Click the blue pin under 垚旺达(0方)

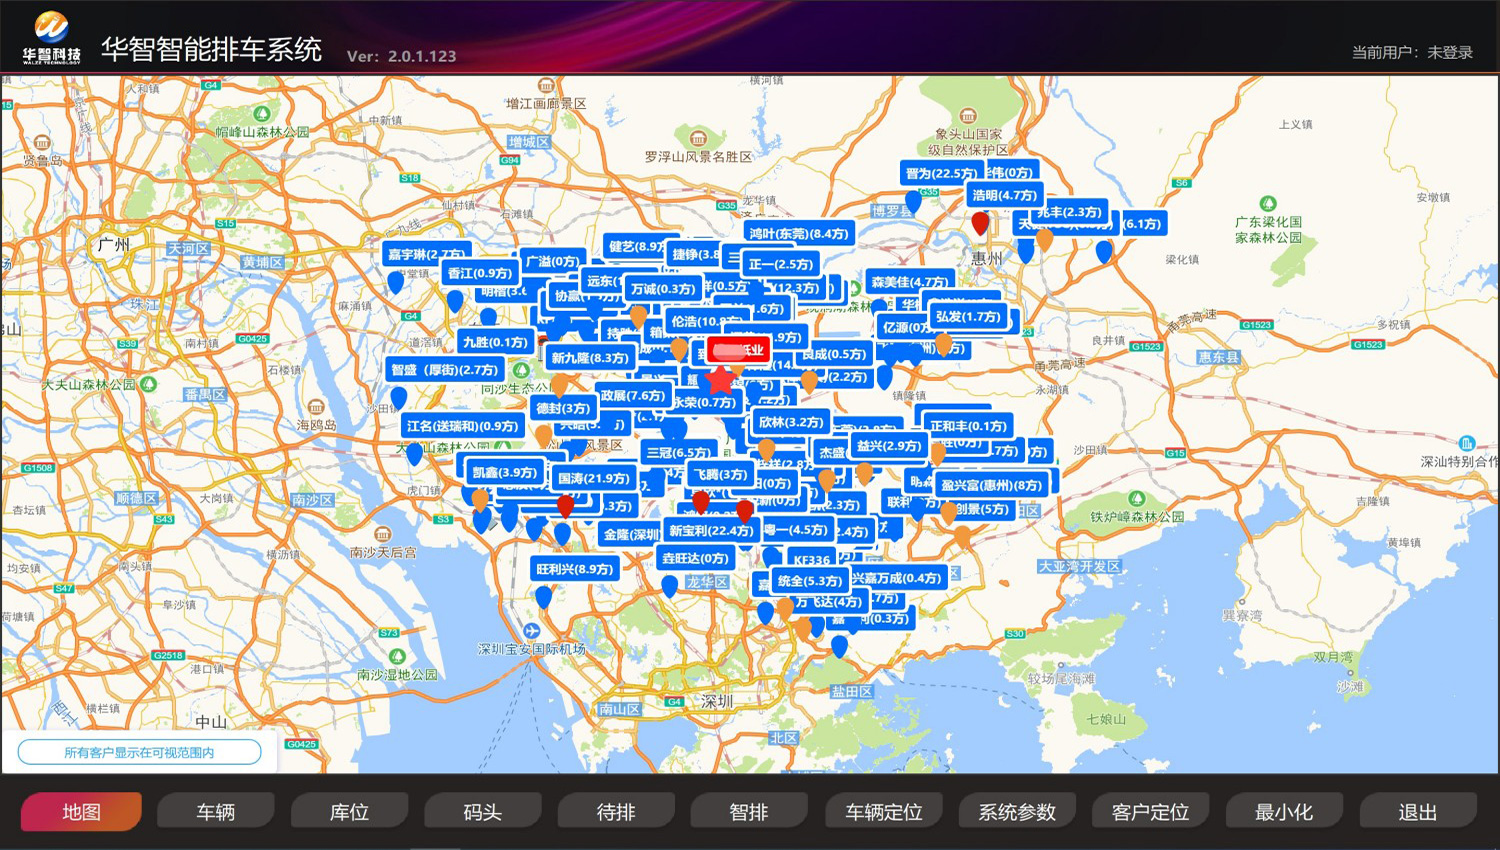pos(669,586)
